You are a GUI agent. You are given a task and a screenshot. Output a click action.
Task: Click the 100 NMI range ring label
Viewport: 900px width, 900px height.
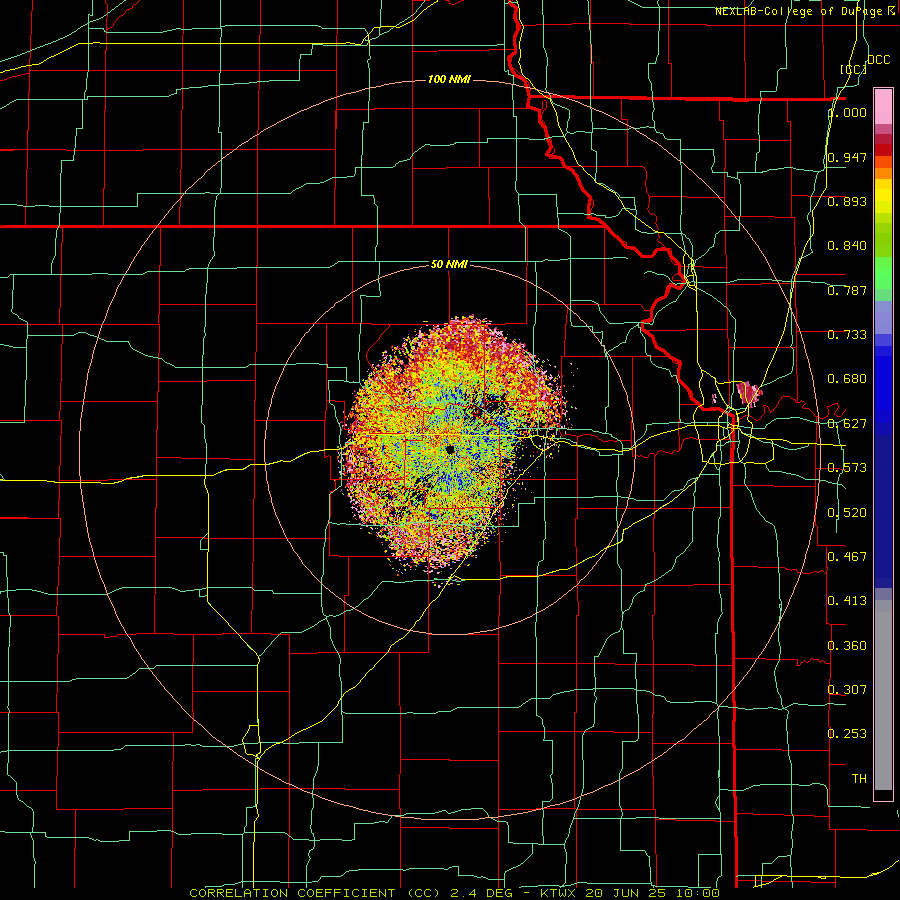(449, 79)
